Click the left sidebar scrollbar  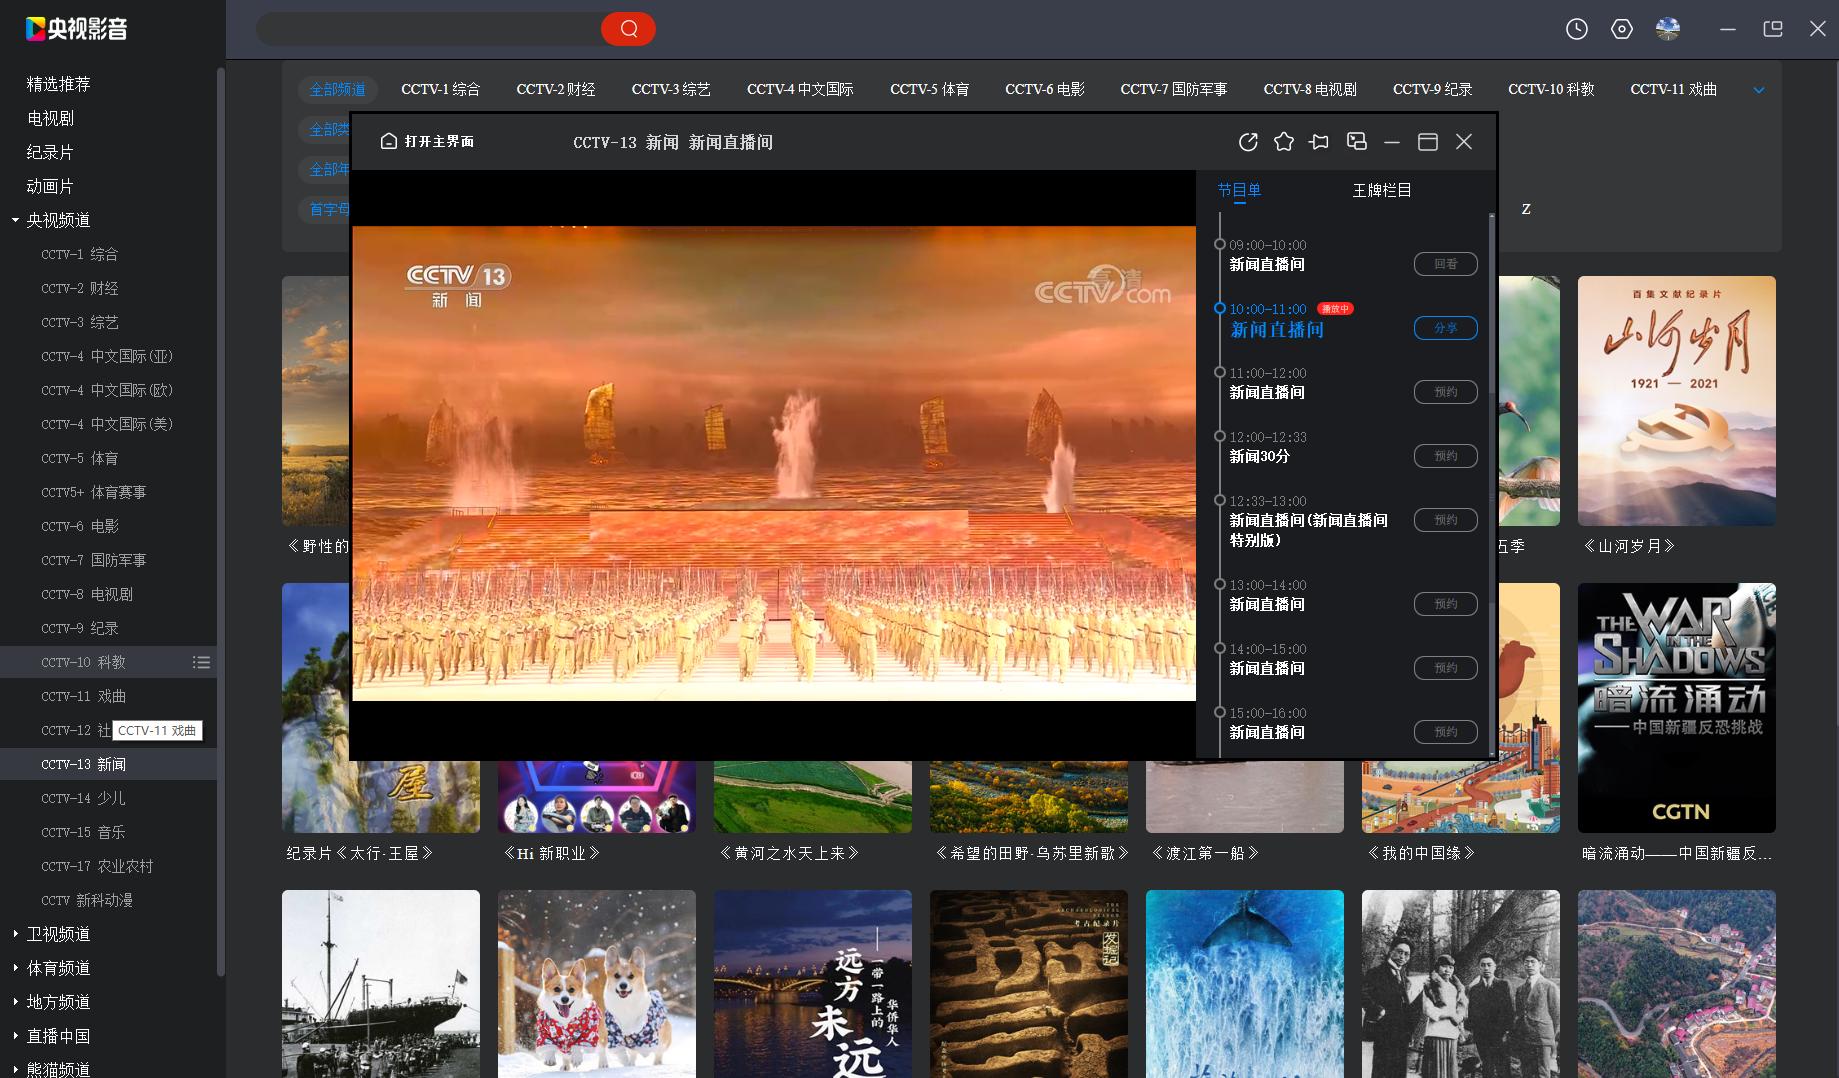pos(221,520)
